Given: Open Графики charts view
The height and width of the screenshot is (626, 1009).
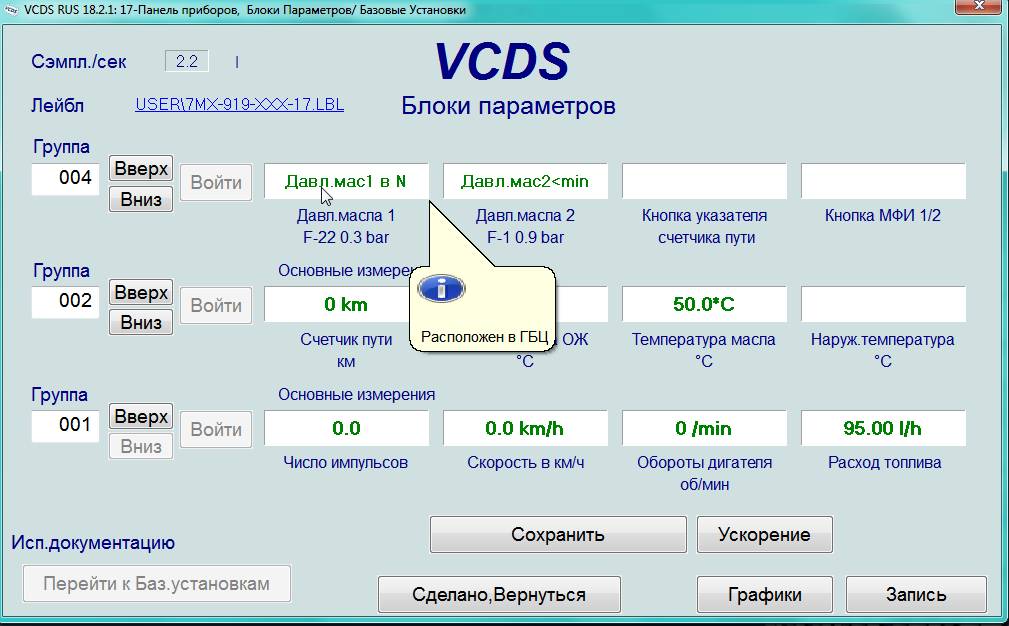Looking at the screenshot, I should [764, 594].
